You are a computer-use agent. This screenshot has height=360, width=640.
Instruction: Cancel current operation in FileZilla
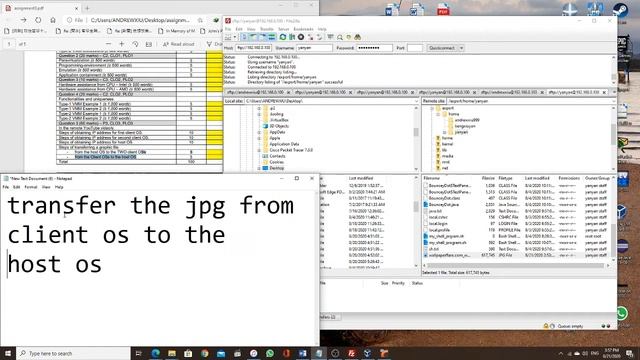coord(301,37)
